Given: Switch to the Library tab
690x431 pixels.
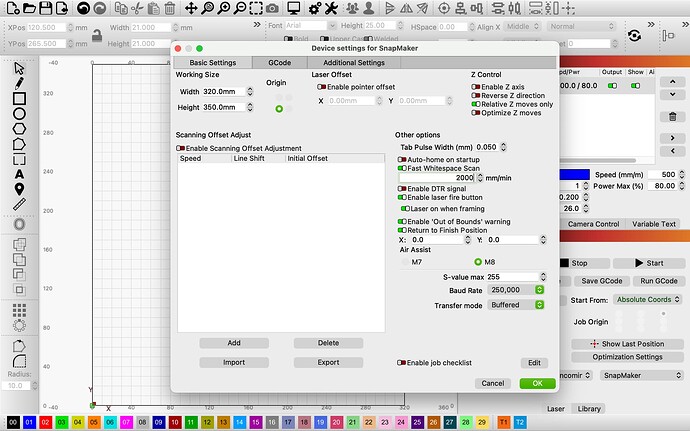Looking at the screenshot, I should 589,409.
